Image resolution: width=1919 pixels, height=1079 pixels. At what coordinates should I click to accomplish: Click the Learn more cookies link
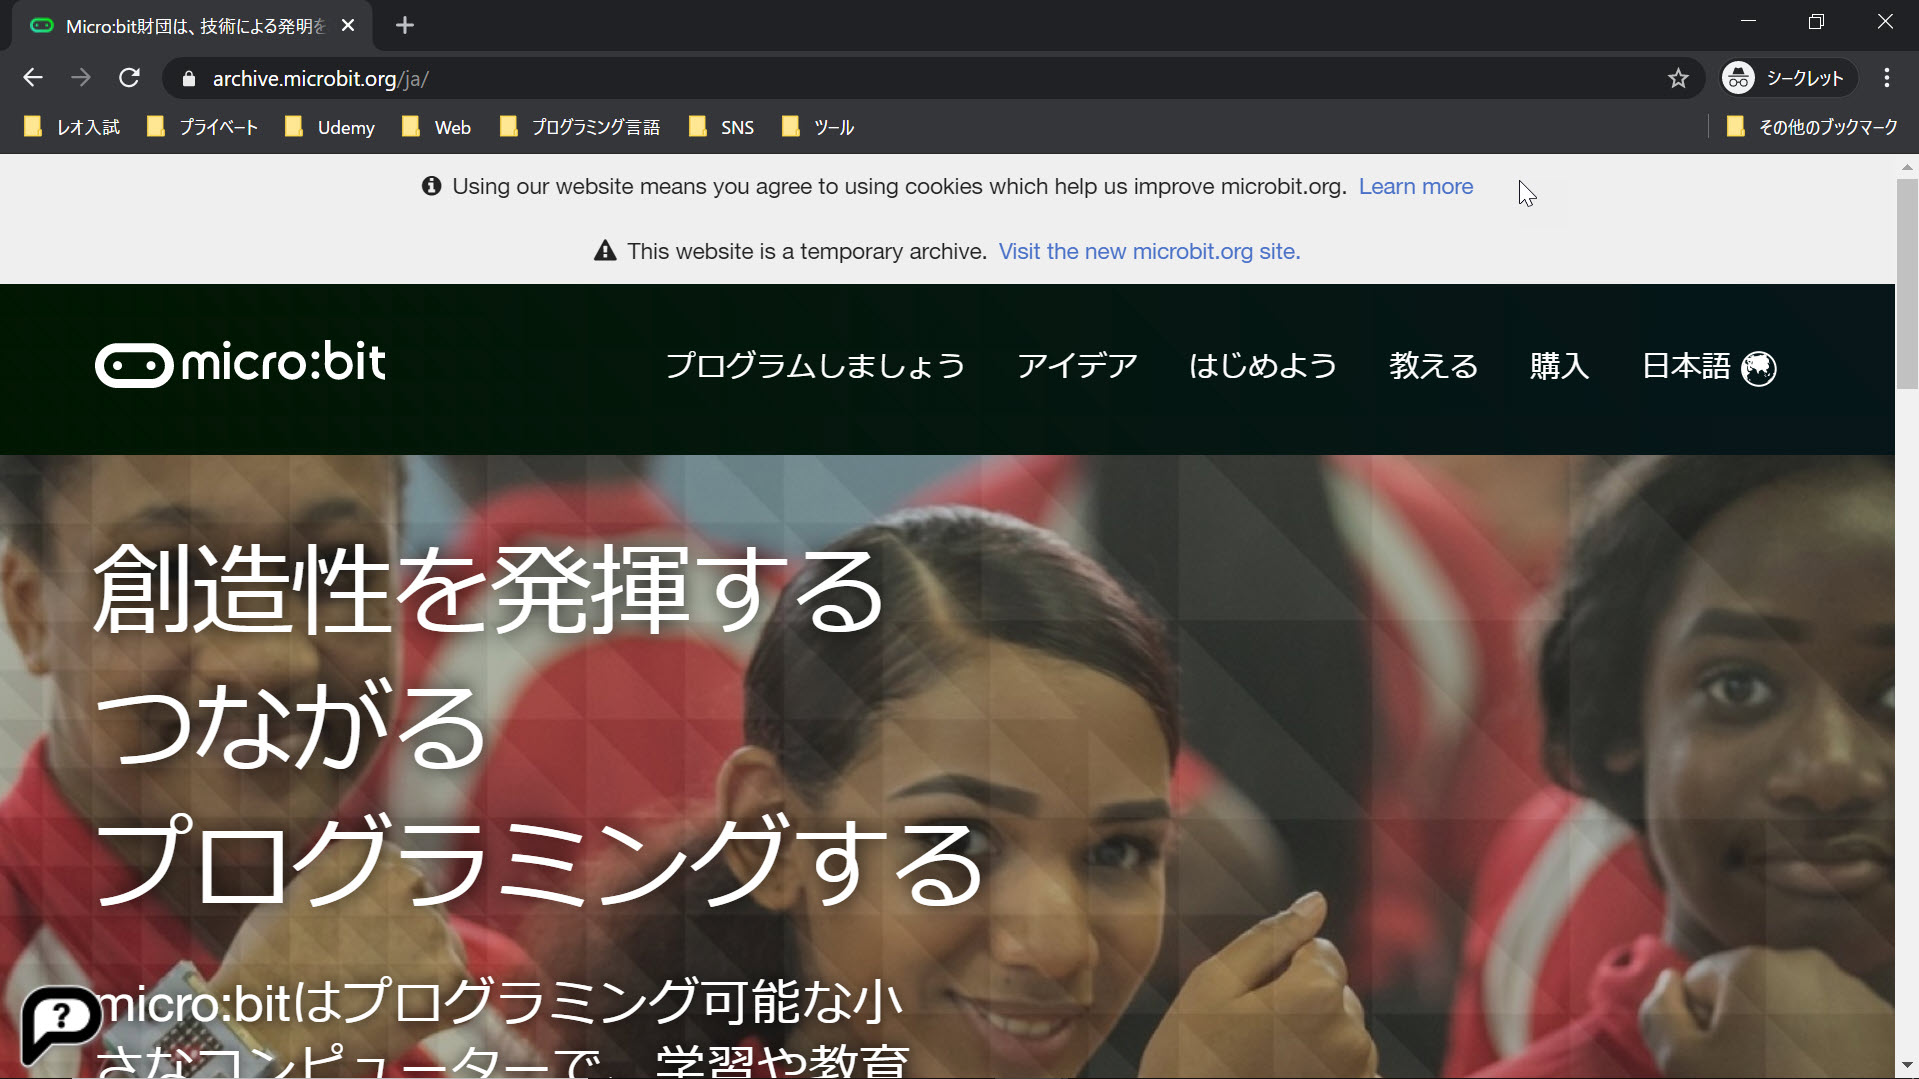coord(1415,187)
